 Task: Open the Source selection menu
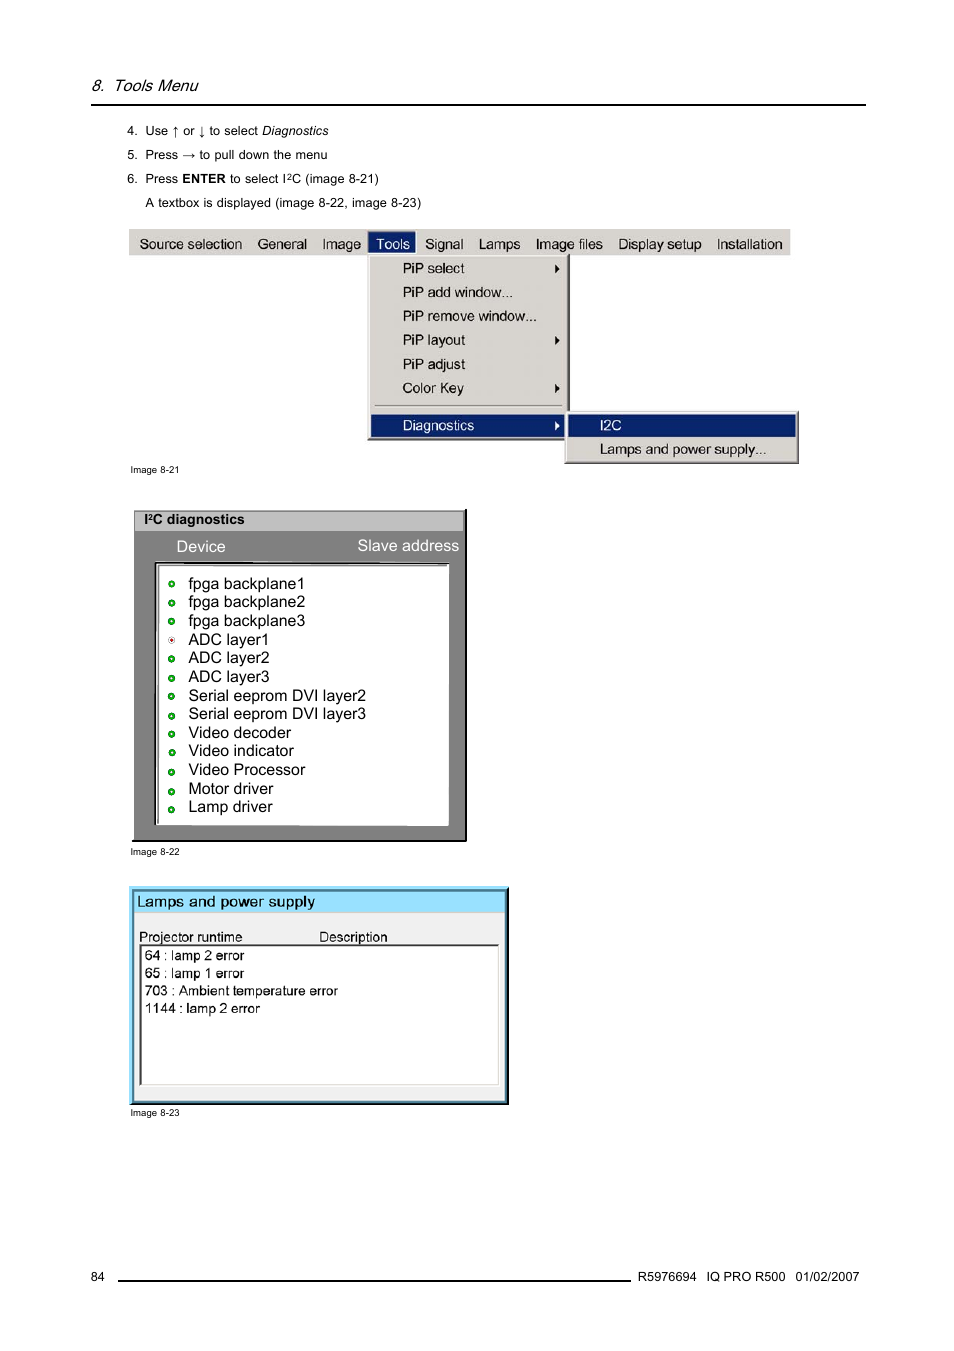[190, 244]
